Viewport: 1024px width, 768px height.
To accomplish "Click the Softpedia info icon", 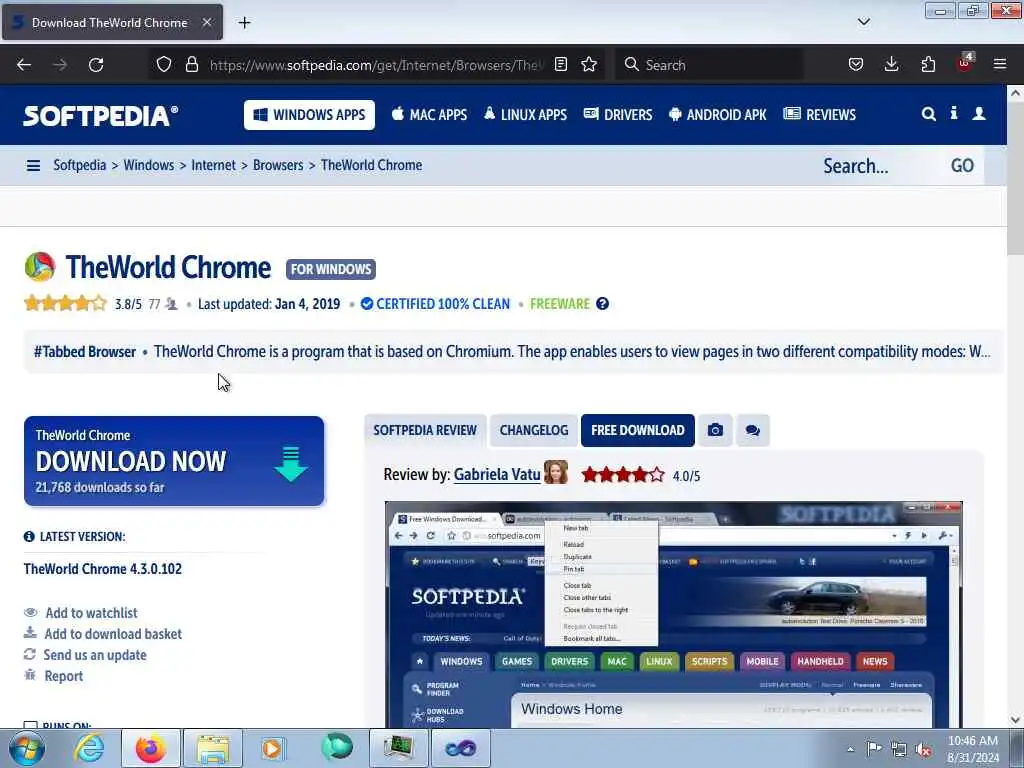I will [953, 114].
